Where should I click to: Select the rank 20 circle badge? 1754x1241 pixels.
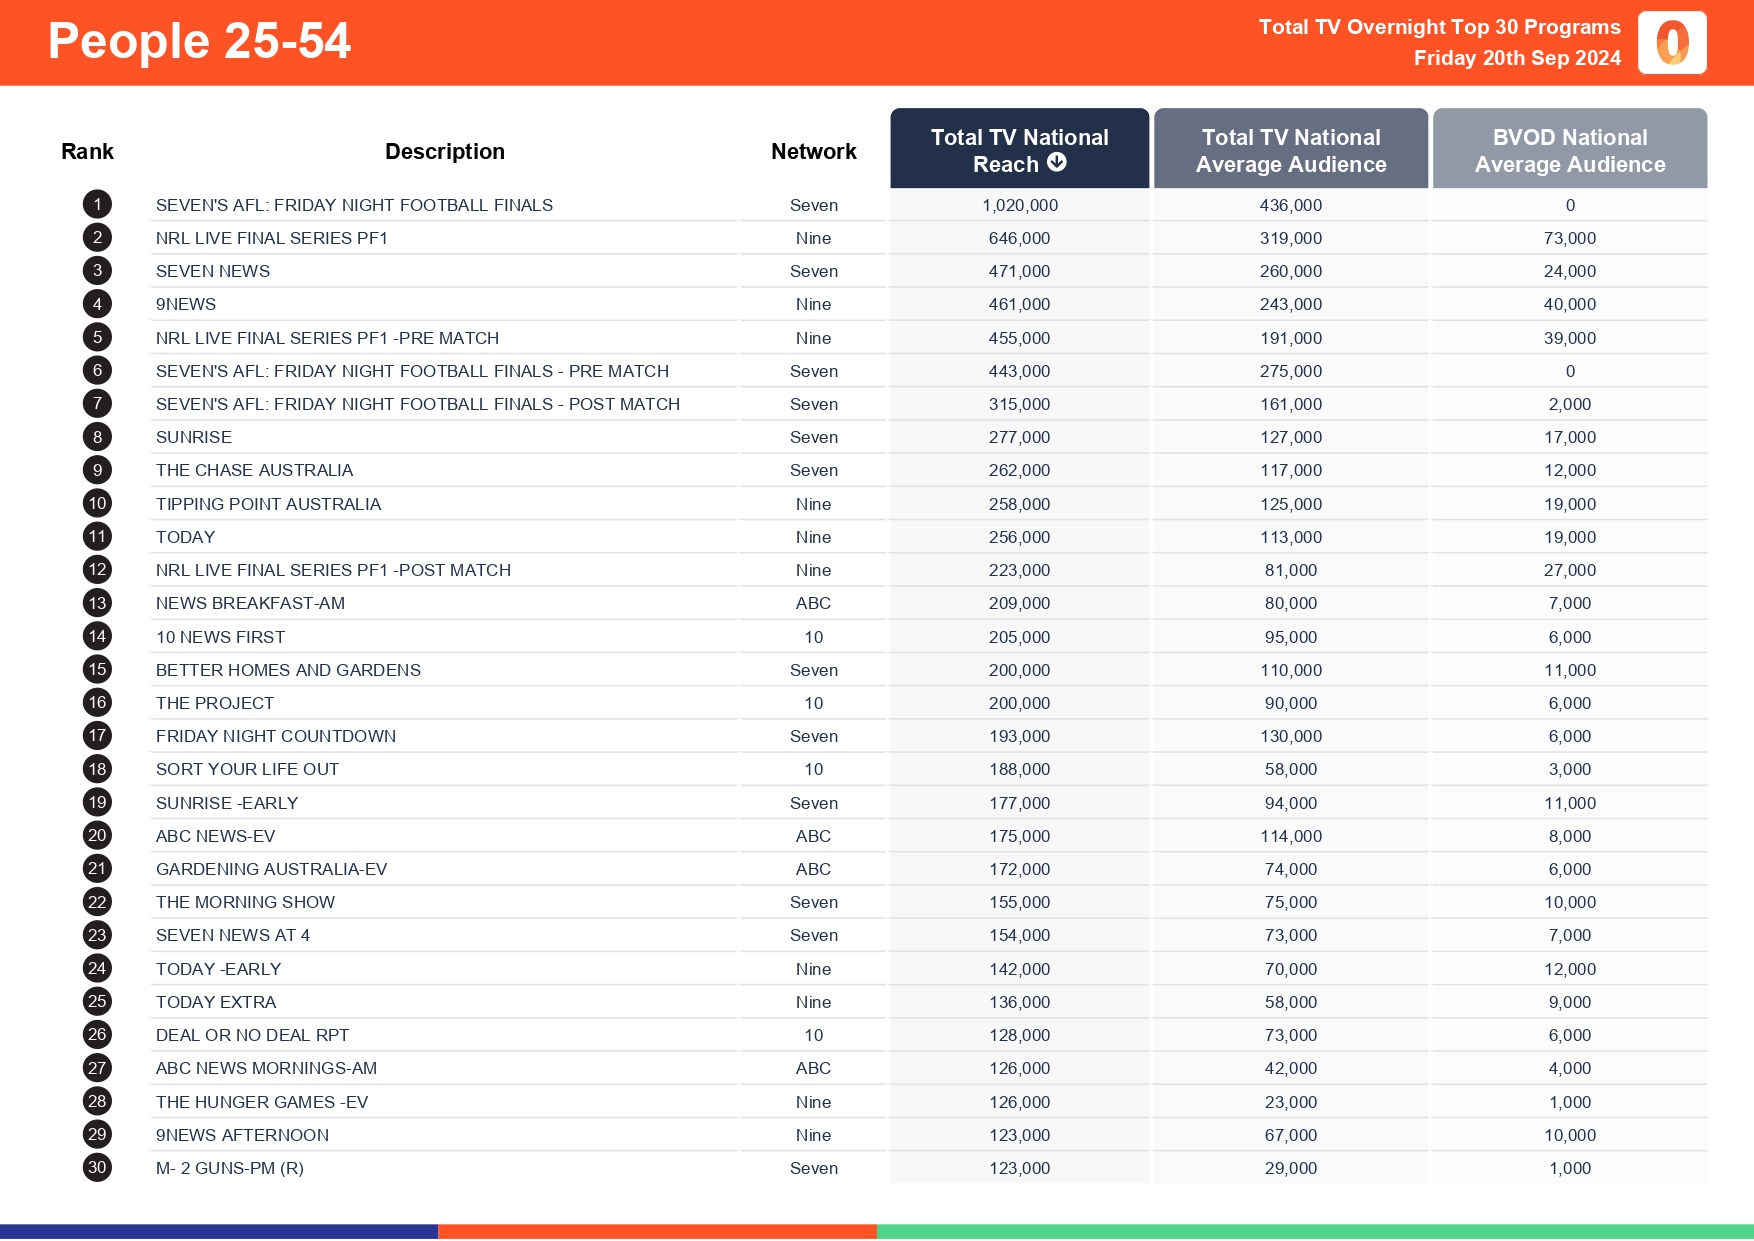click(x=97, y=835)
